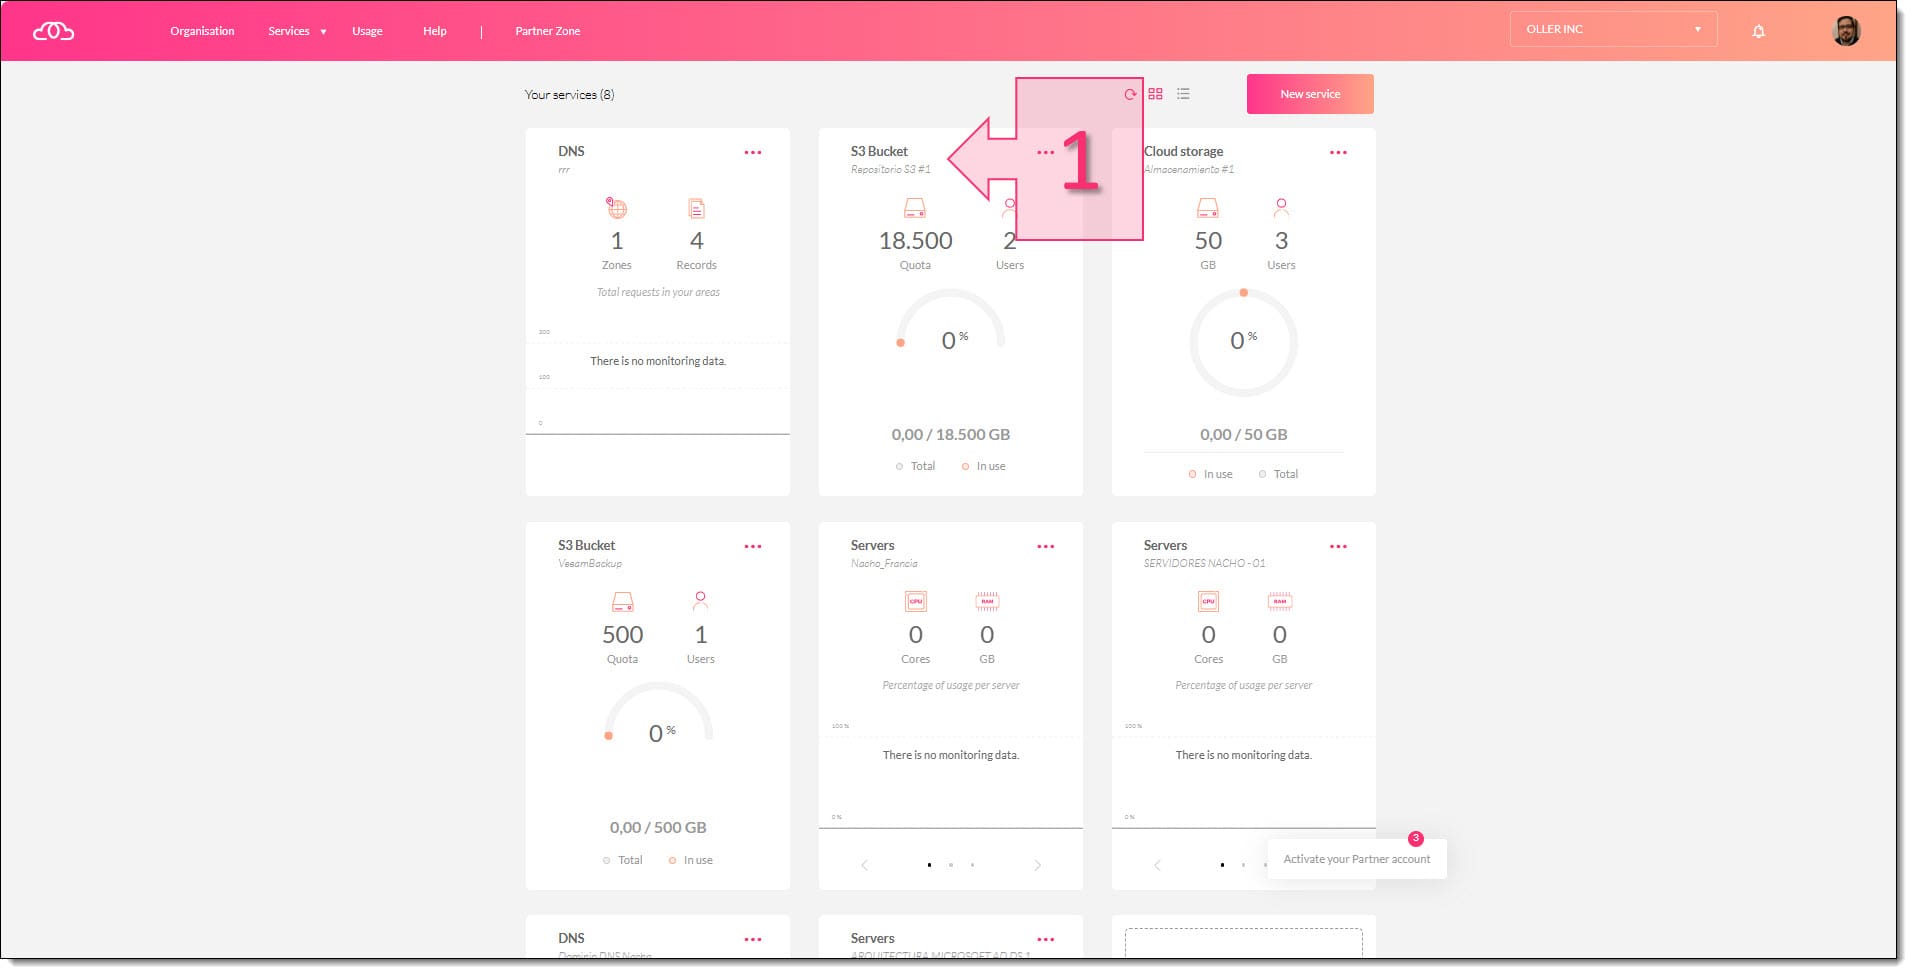Click 'Your services (8)' heading
Screen dimensions: 1912x974
(569, 95)
